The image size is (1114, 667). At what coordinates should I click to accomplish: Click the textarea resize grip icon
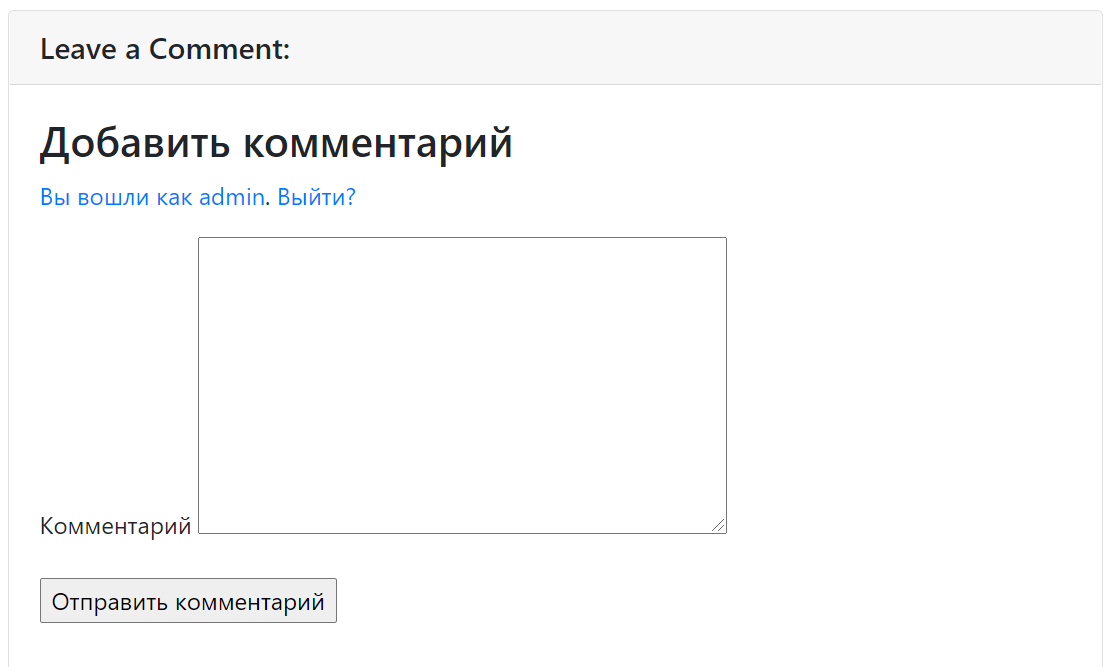click(x=718, y=525)
